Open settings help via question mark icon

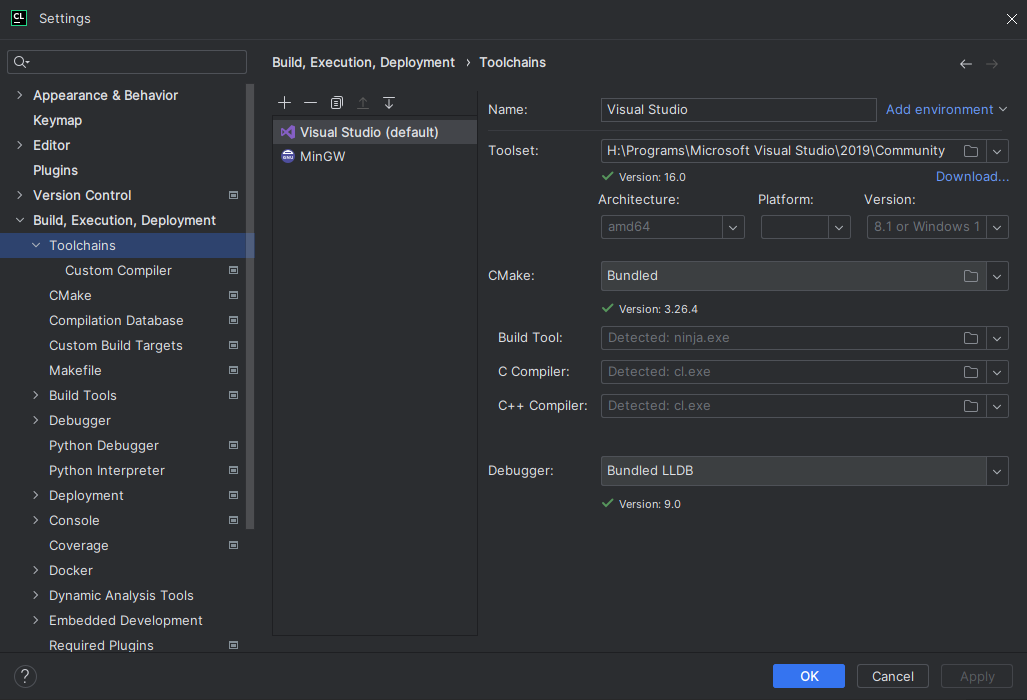[24, 676]
